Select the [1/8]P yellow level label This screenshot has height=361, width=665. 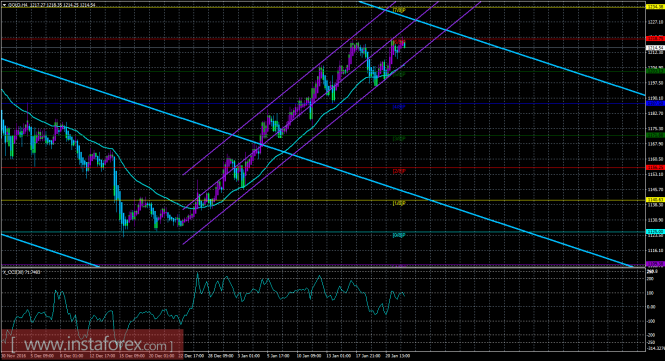coord(399,203)
